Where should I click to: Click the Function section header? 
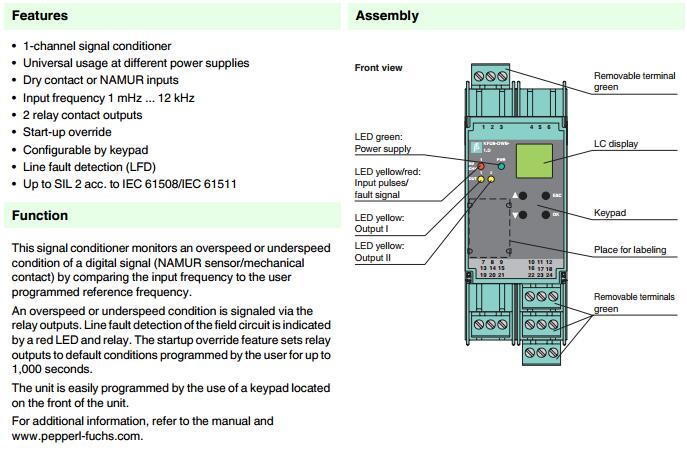click(40, 215)
